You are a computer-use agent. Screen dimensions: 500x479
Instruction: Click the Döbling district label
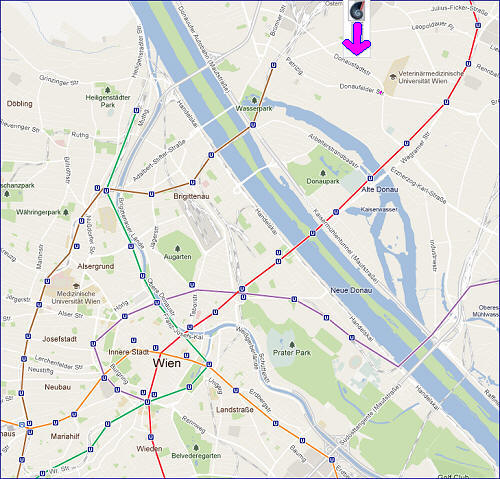(20, 104)
